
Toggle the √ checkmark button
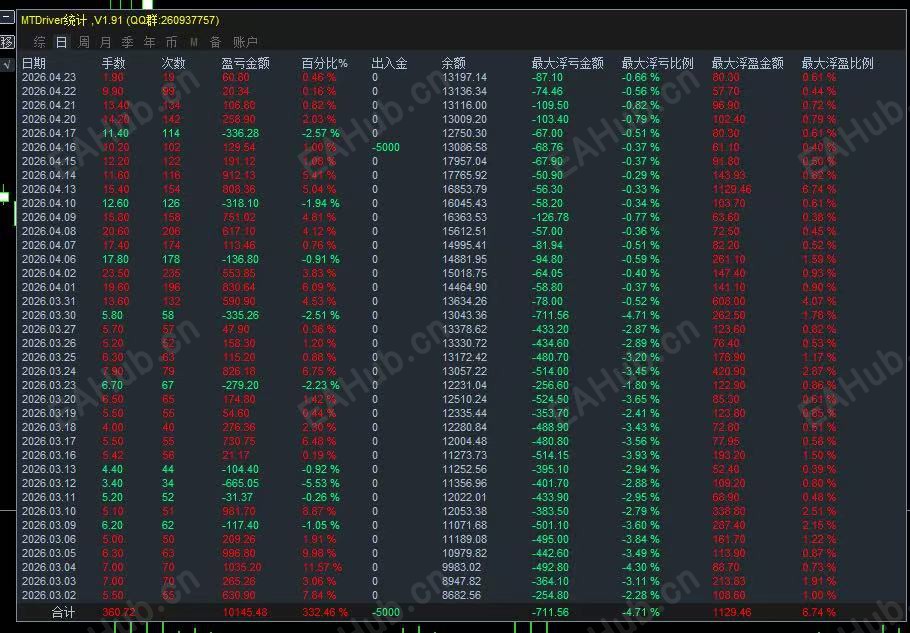(6, 64)
